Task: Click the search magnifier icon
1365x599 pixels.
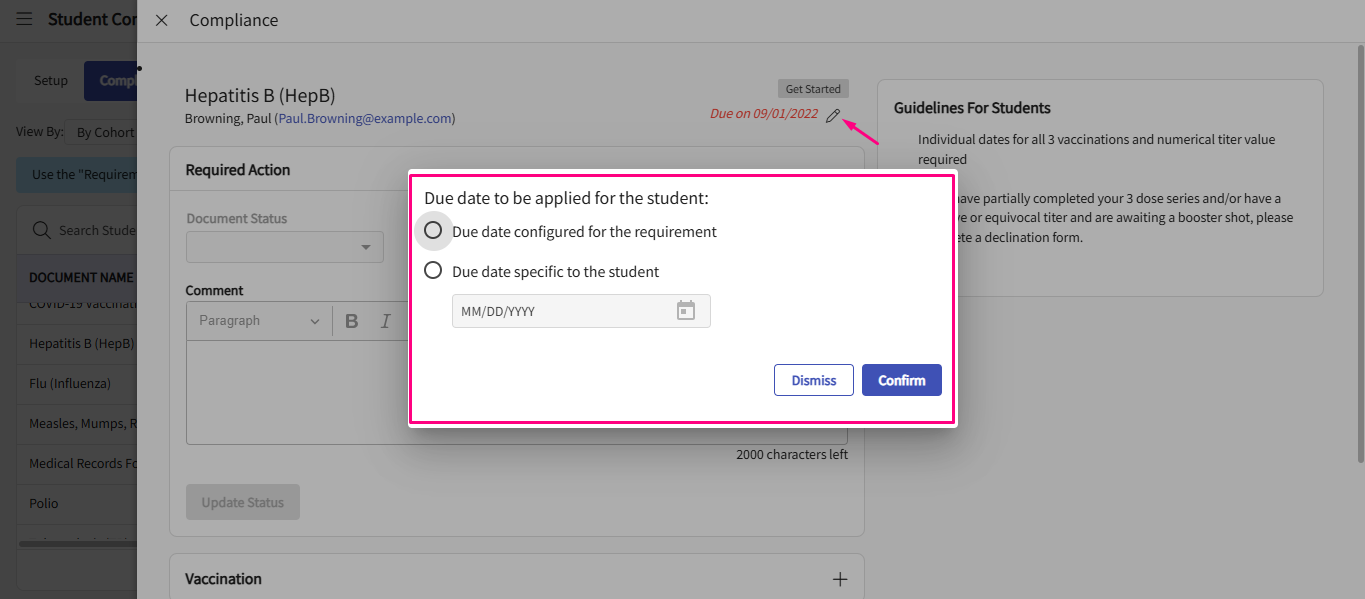Action: point(42,230)
